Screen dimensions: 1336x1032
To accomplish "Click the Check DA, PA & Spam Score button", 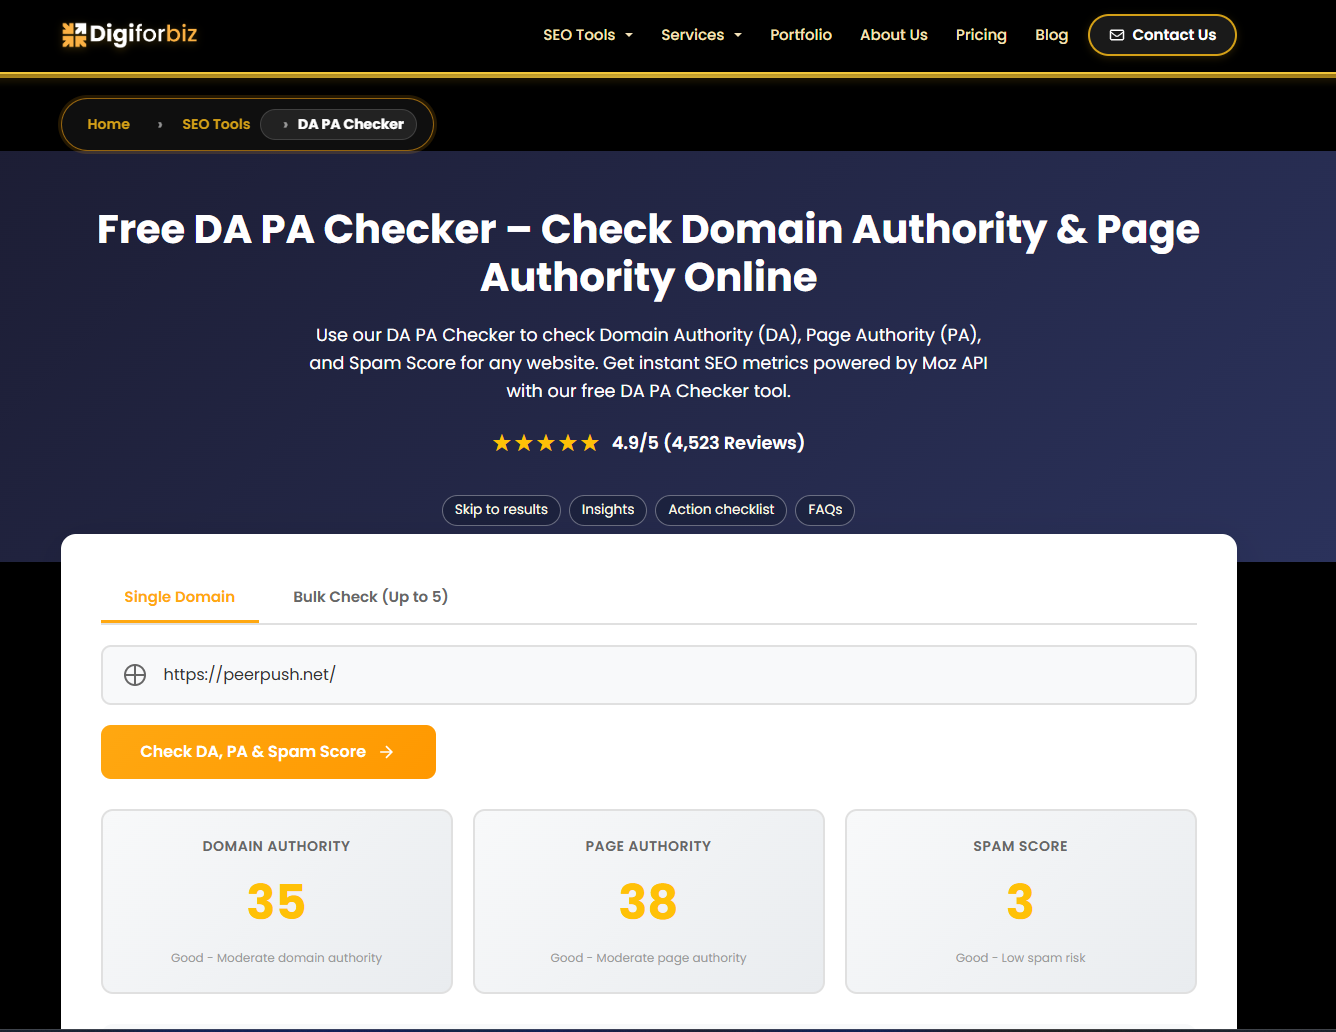I will tap(268, 752).
